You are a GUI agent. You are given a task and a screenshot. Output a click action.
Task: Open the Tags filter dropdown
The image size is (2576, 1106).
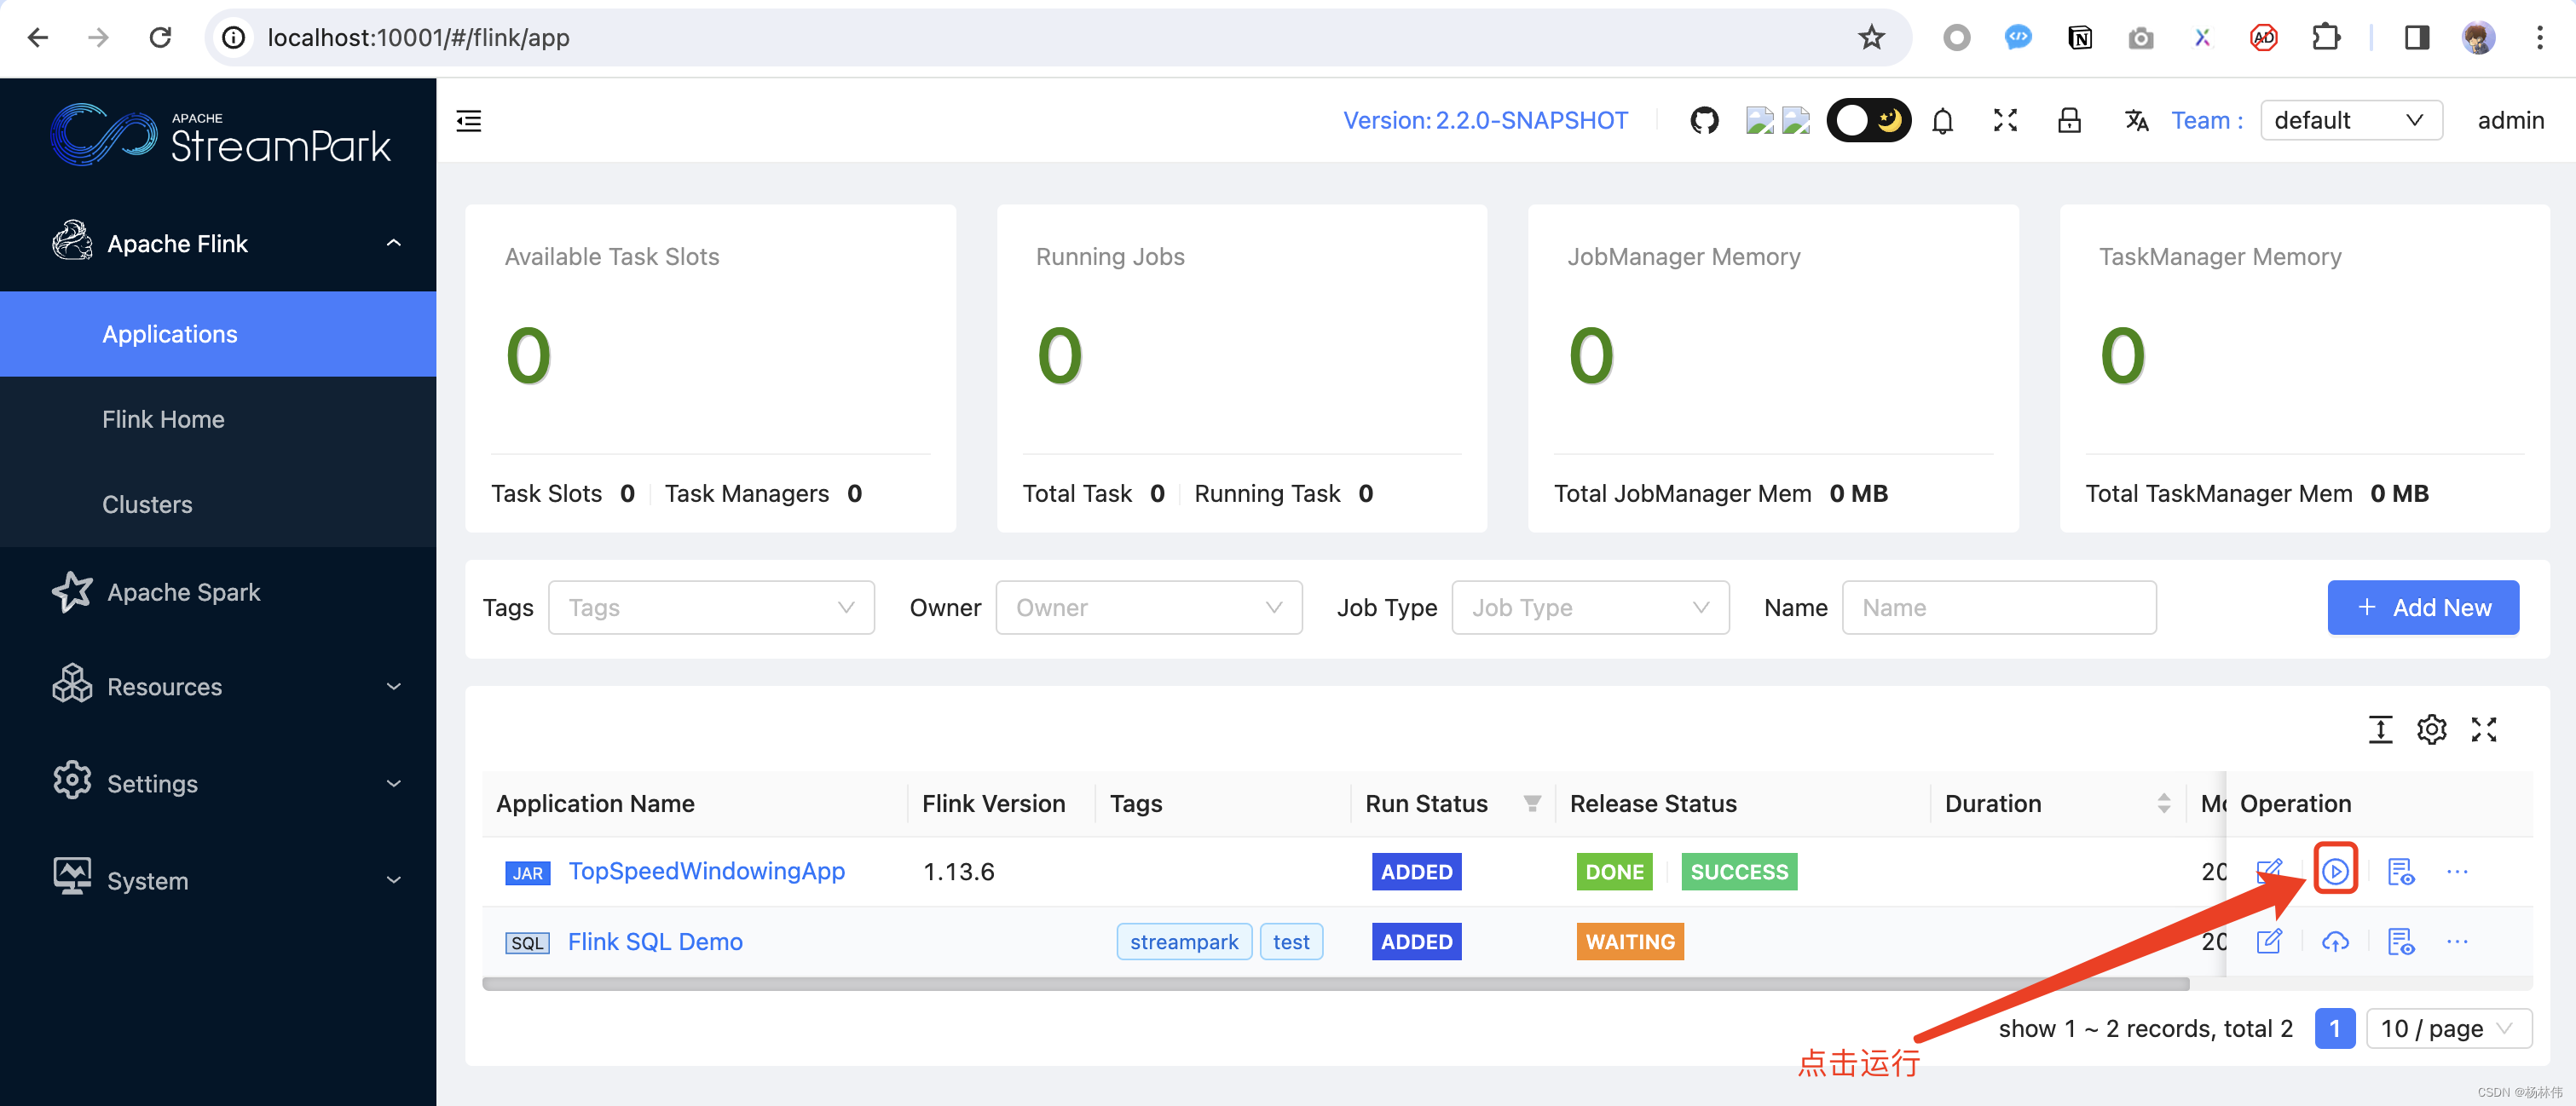tap(711, 607)
